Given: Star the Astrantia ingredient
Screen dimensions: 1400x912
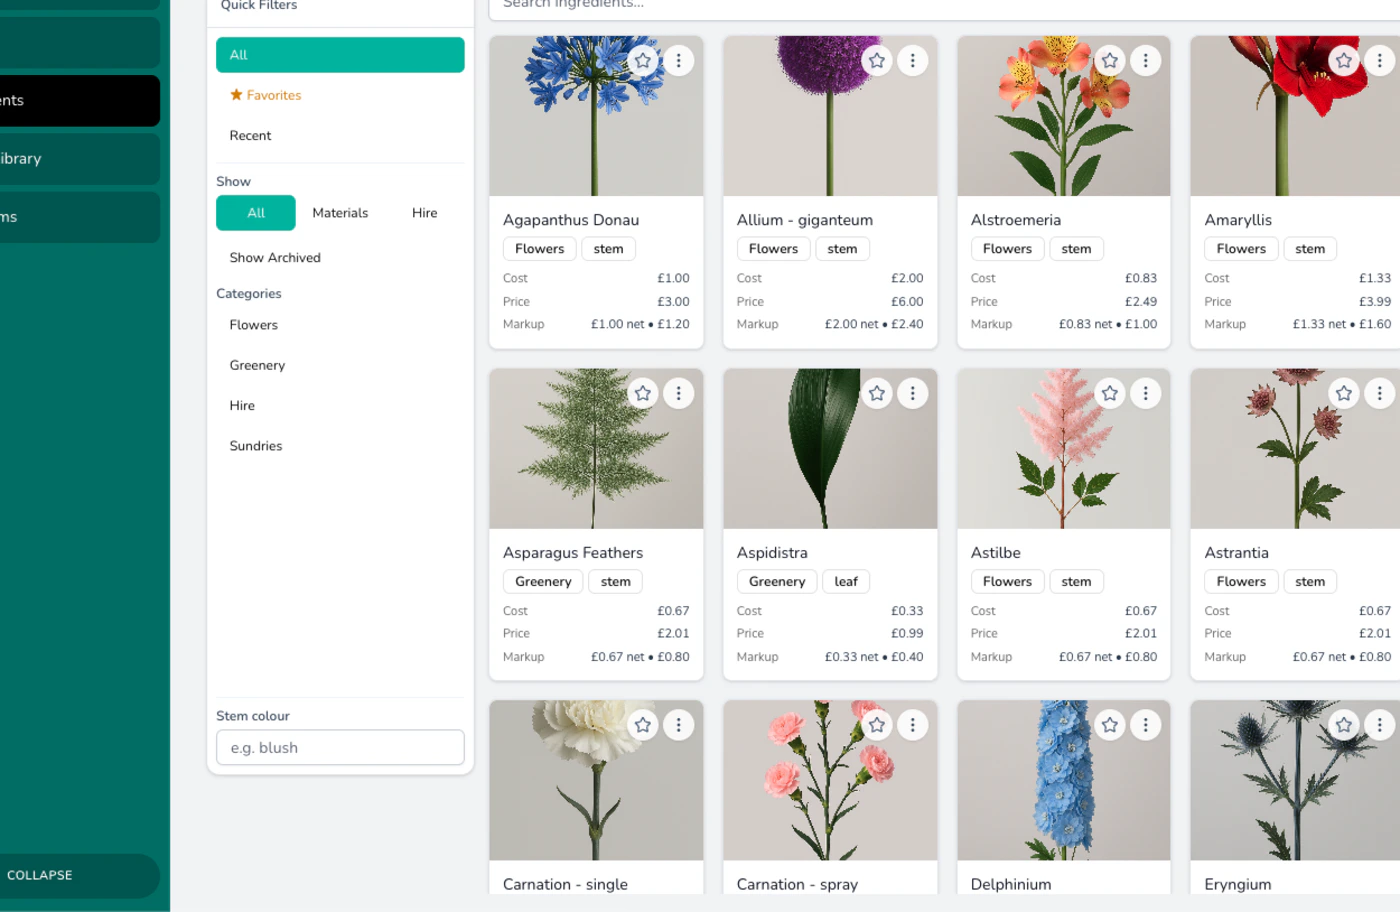Looking at the screenshot, I should 1344,394.
